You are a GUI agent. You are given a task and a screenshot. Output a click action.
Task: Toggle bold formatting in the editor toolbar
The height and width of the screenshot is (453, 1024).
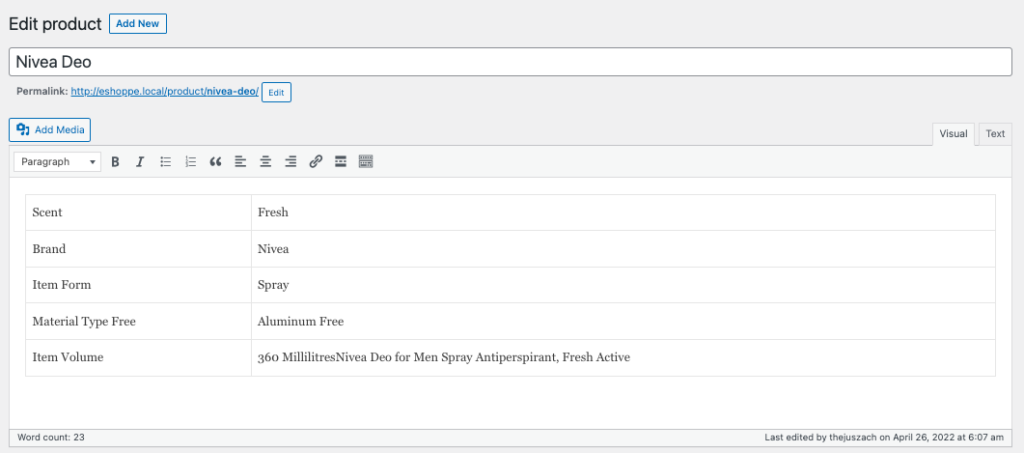115,161
